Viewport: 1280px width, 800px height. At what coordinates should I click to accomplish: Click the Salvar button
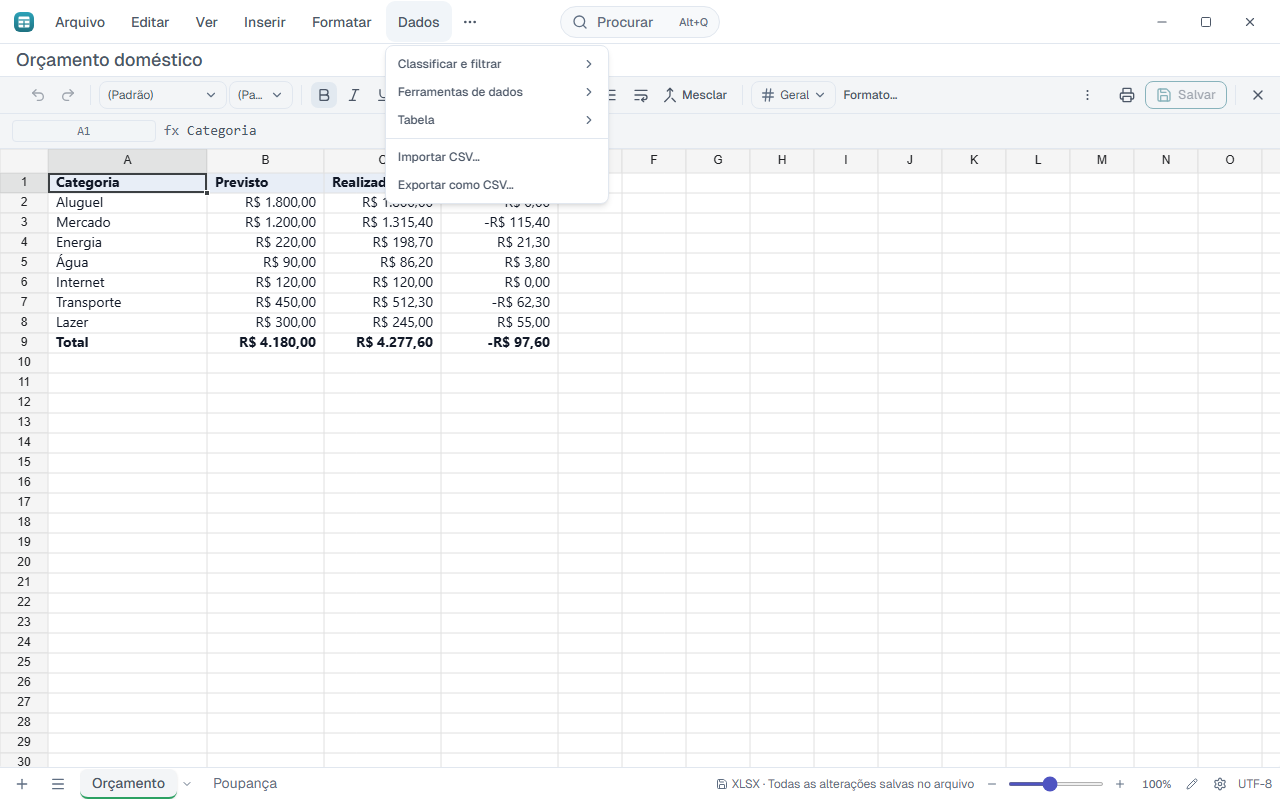[1186, 95]
